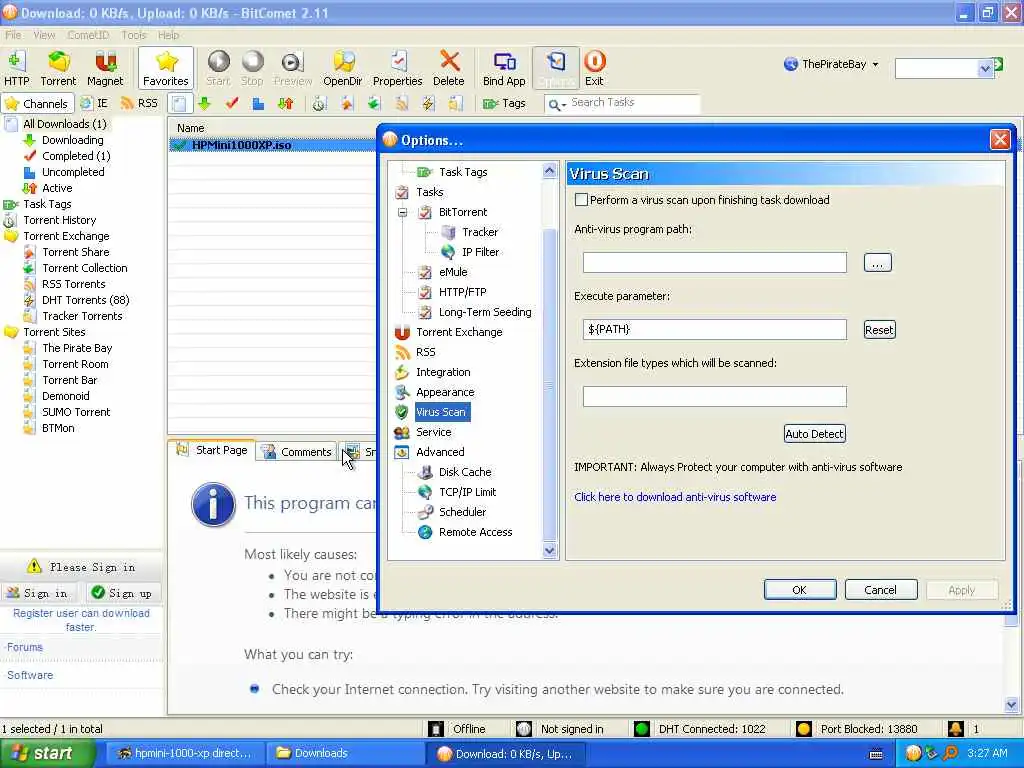Open the Tools menu
1024x768 pixels.
133,35
